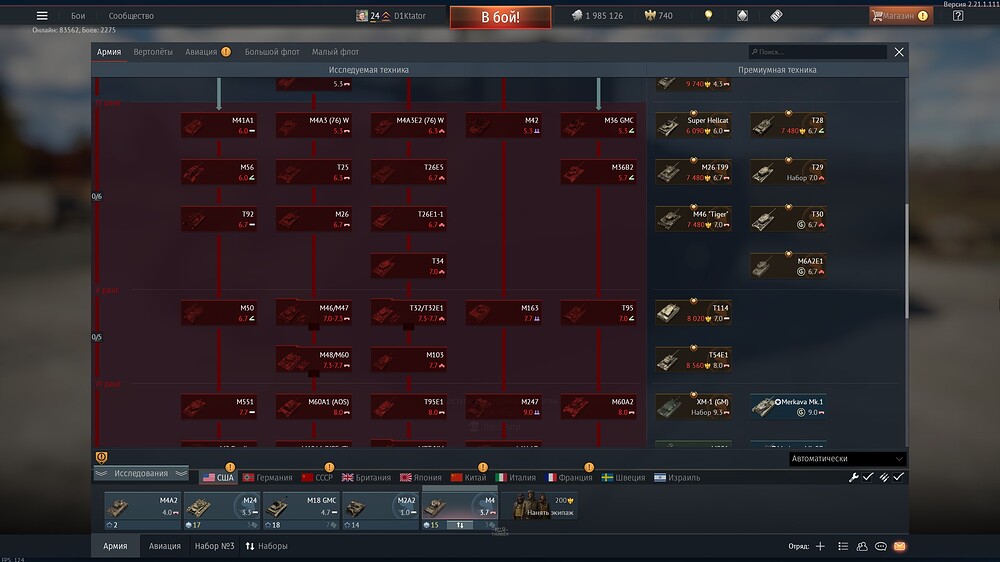Viewport: 1000px width, 562px height.
Task: Select the M551 tank card
Action: pos(219,407)
